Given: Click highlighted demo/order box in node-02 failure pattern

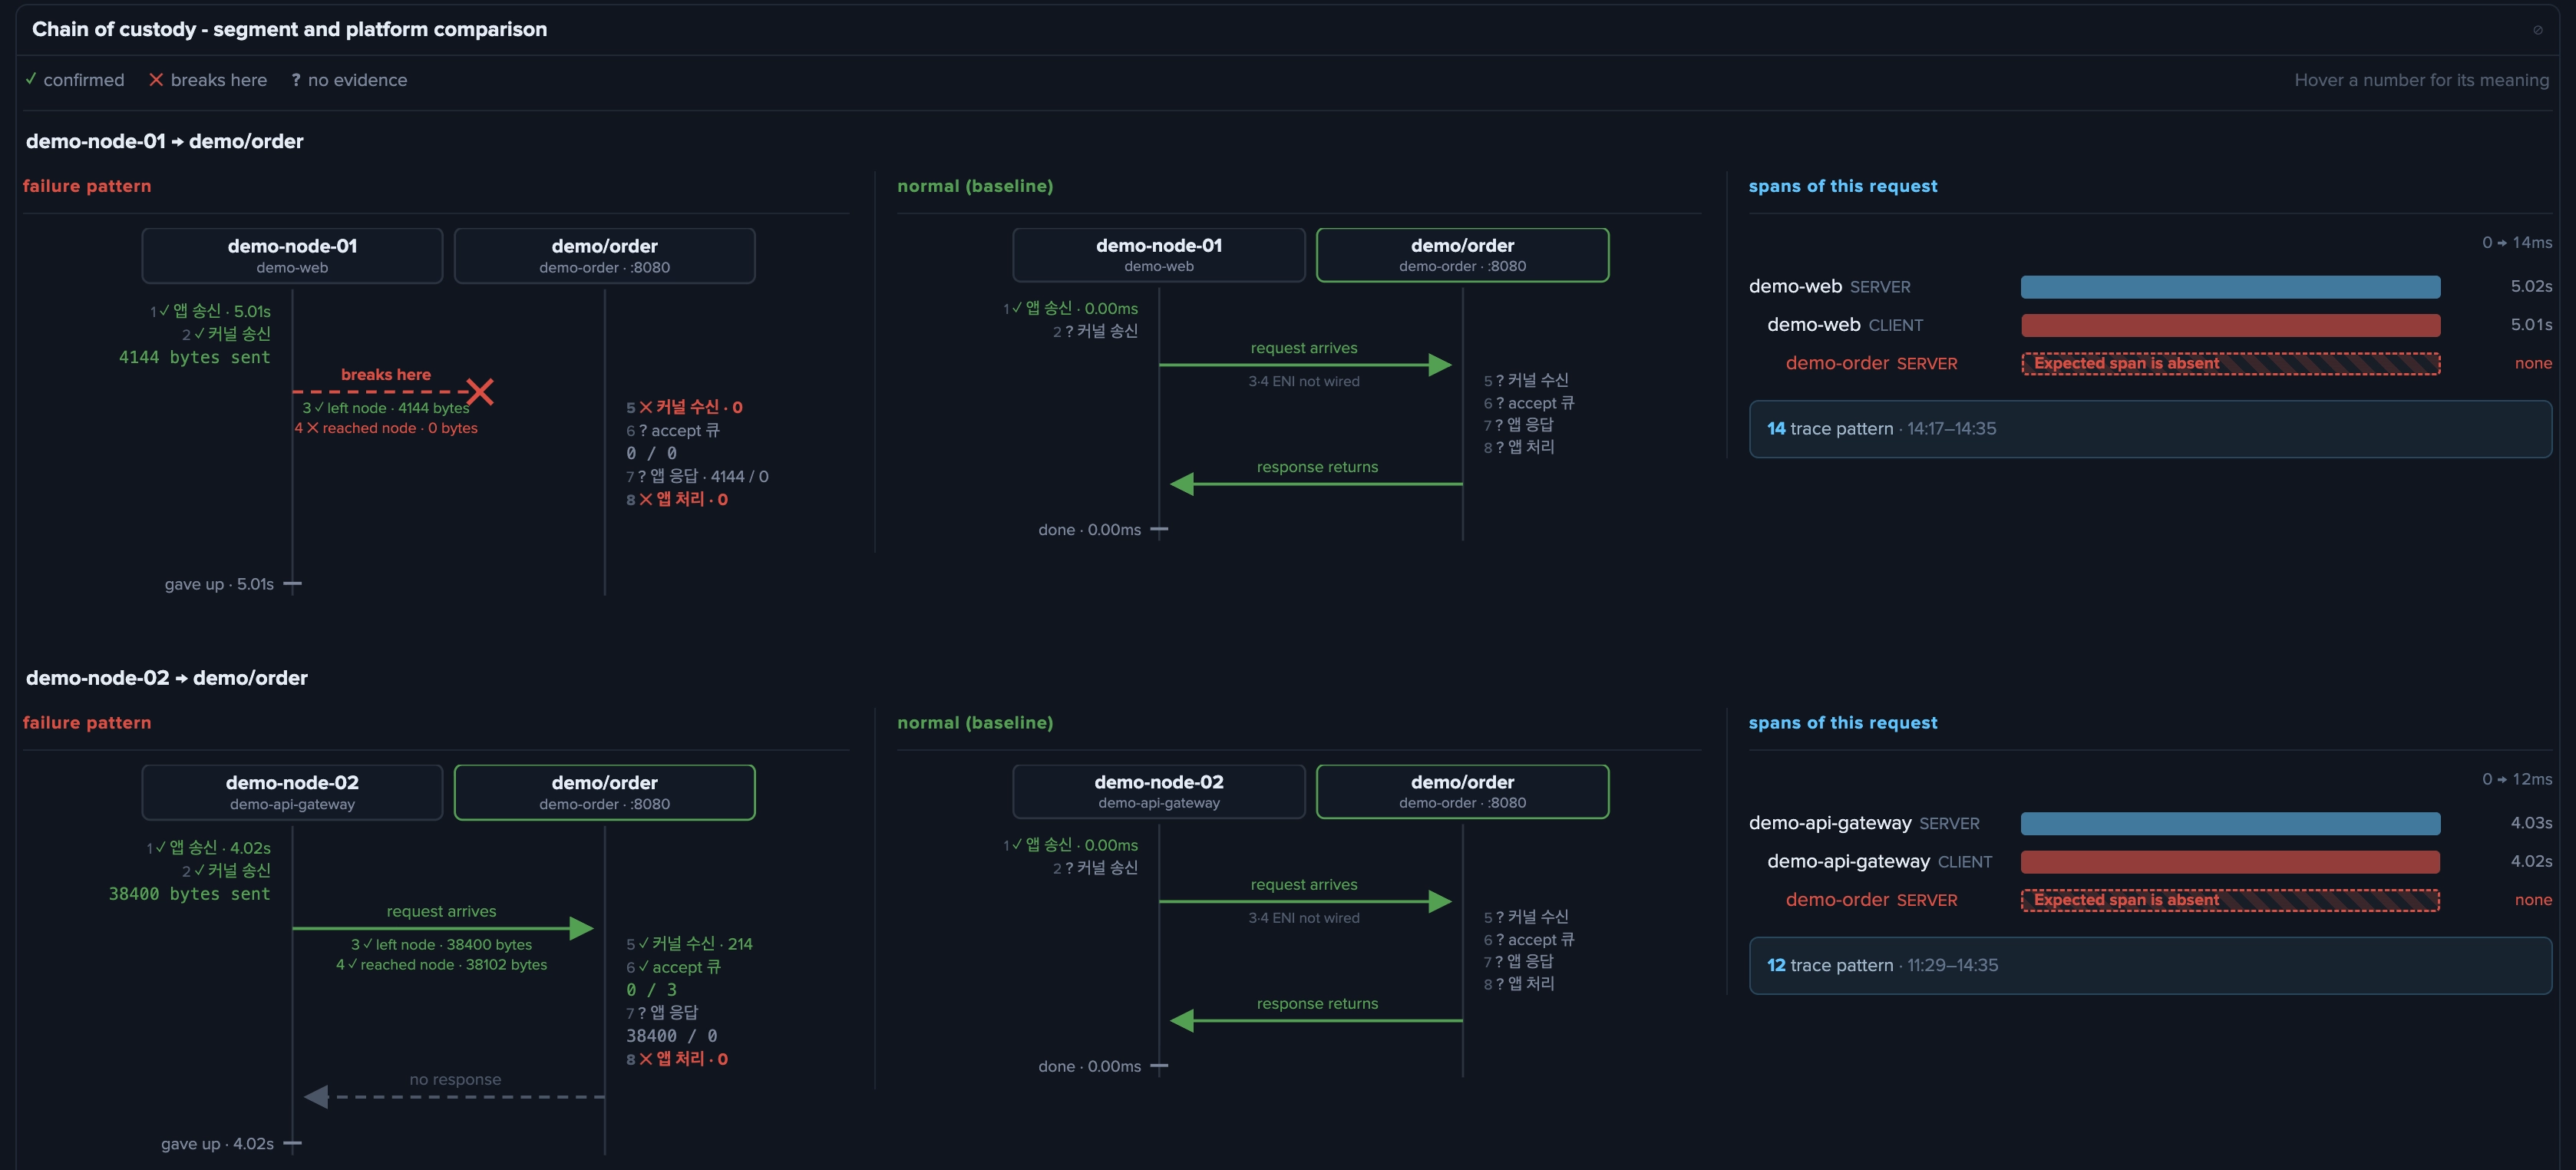Looking at the screenshot, I should [x=604, y=792].
